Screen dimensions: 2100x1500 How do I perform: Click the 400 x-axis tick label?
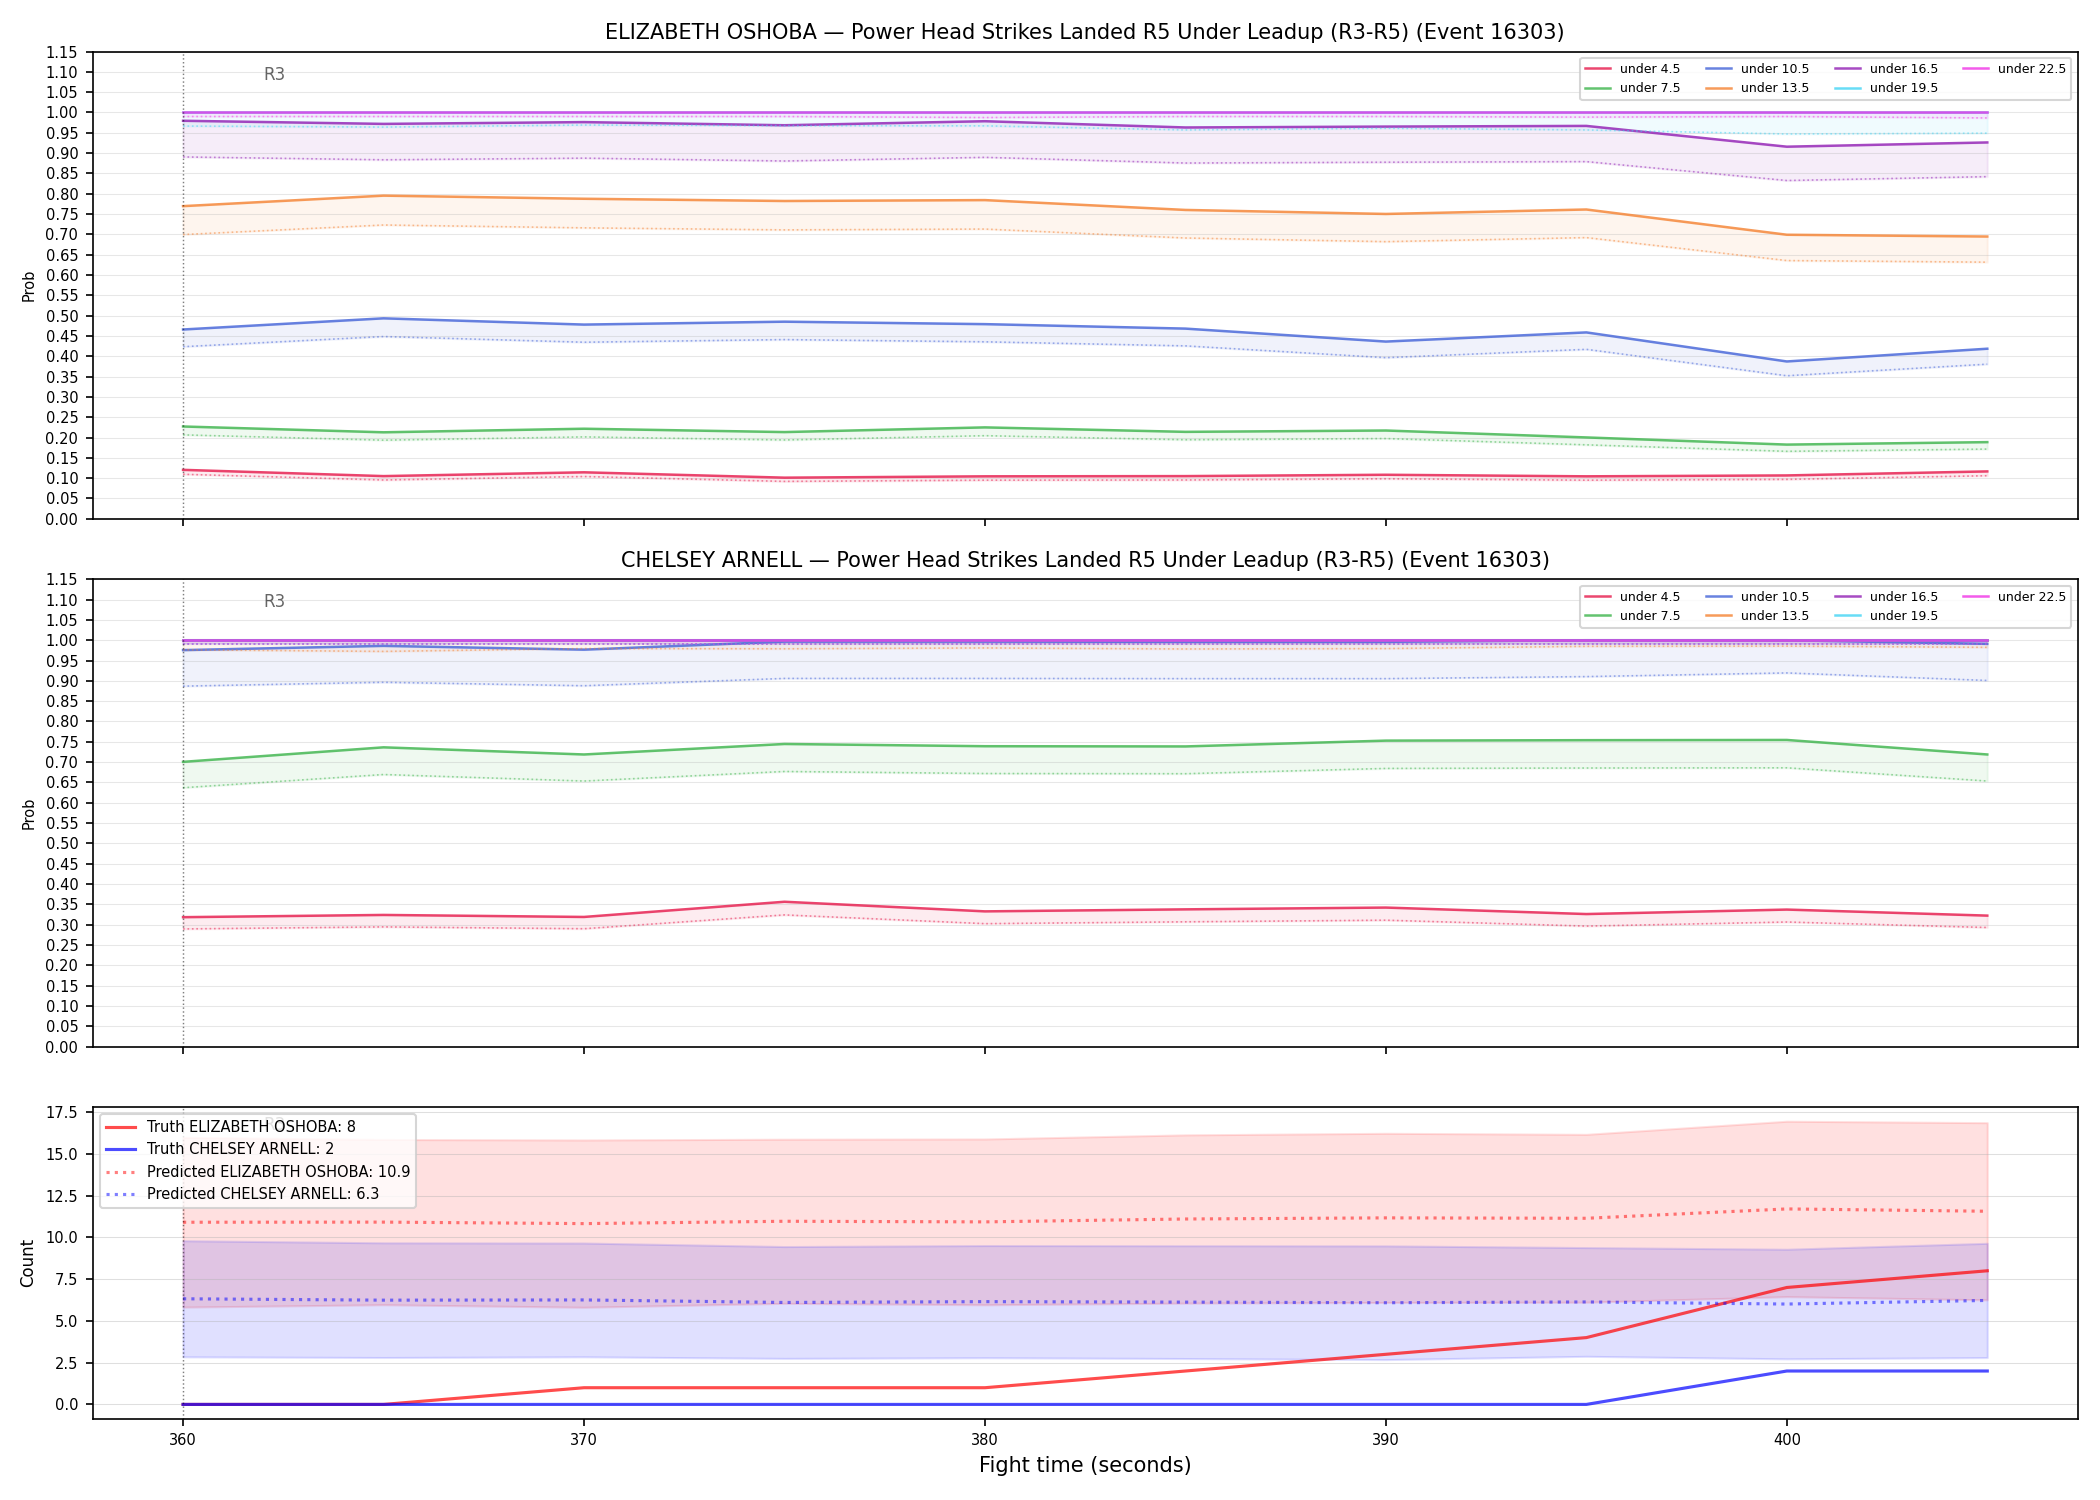pos(1787,1440)
